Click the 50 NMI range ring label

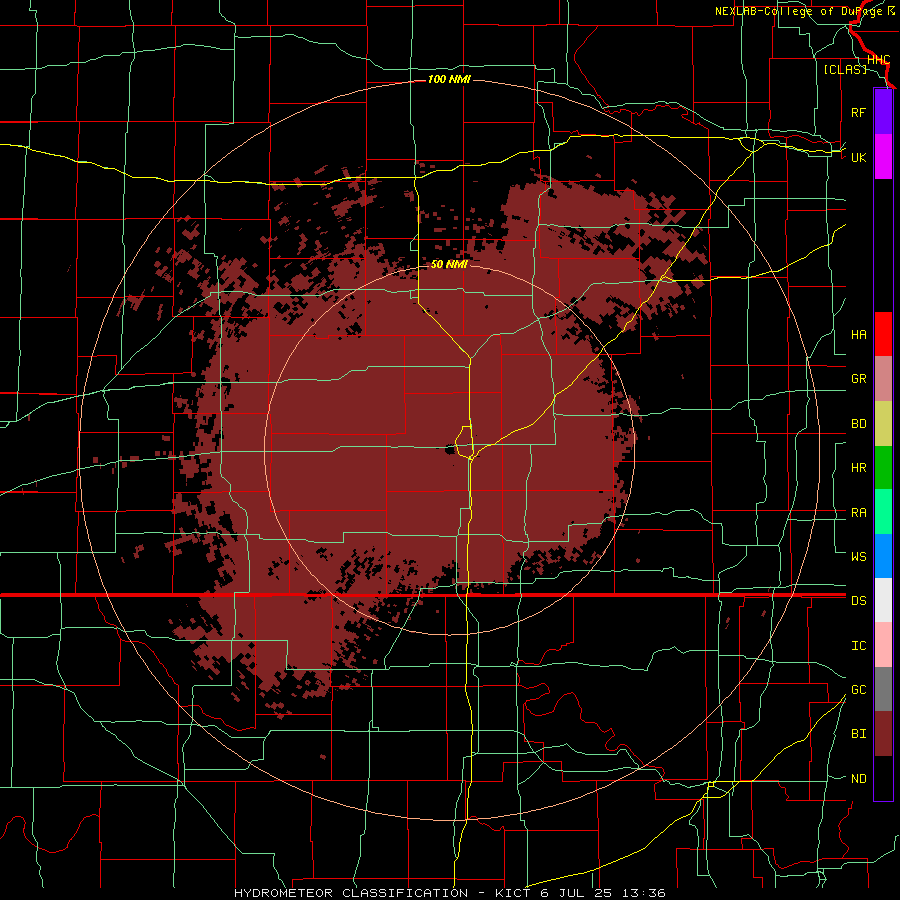point(449,265)
